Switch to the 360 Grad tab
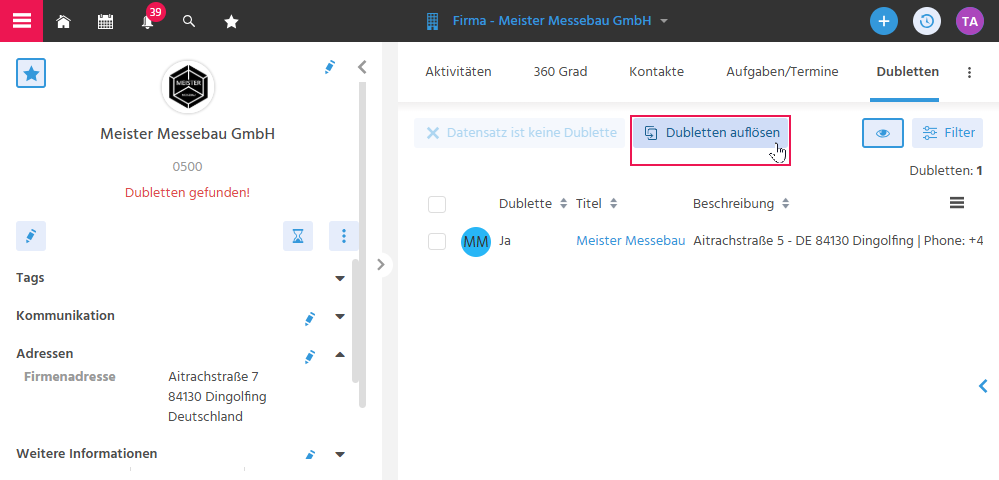The image size is (999, 480). pyautogui.click(x=560, y=72)
